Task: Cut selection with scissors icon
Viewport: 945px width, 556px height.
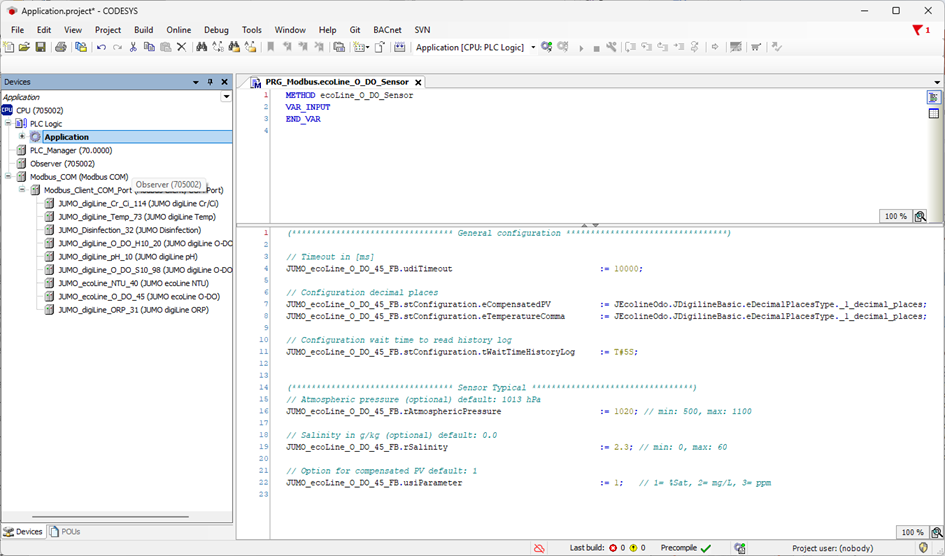Action: coord(133,47)
